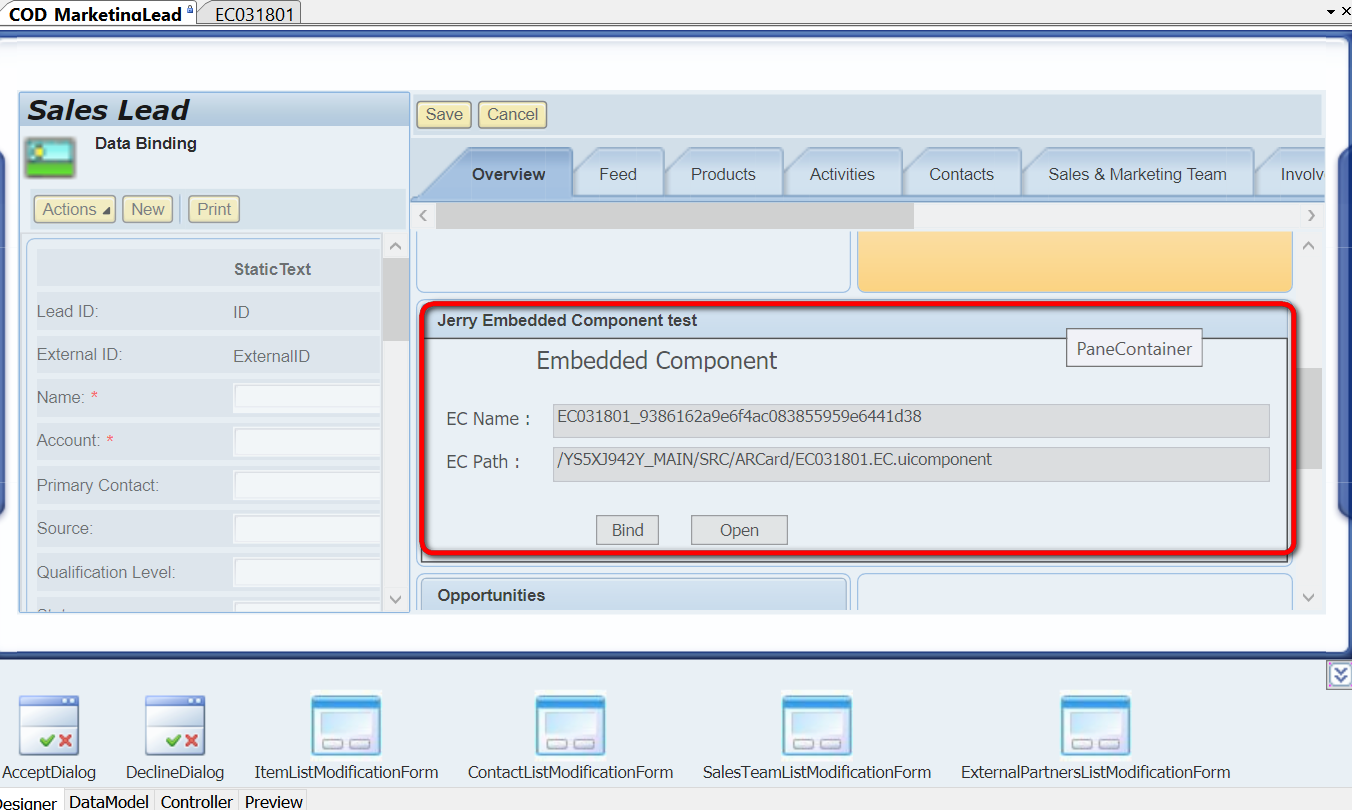
Task: Click the Lead ID label
Action: click(x=68, y=311)
